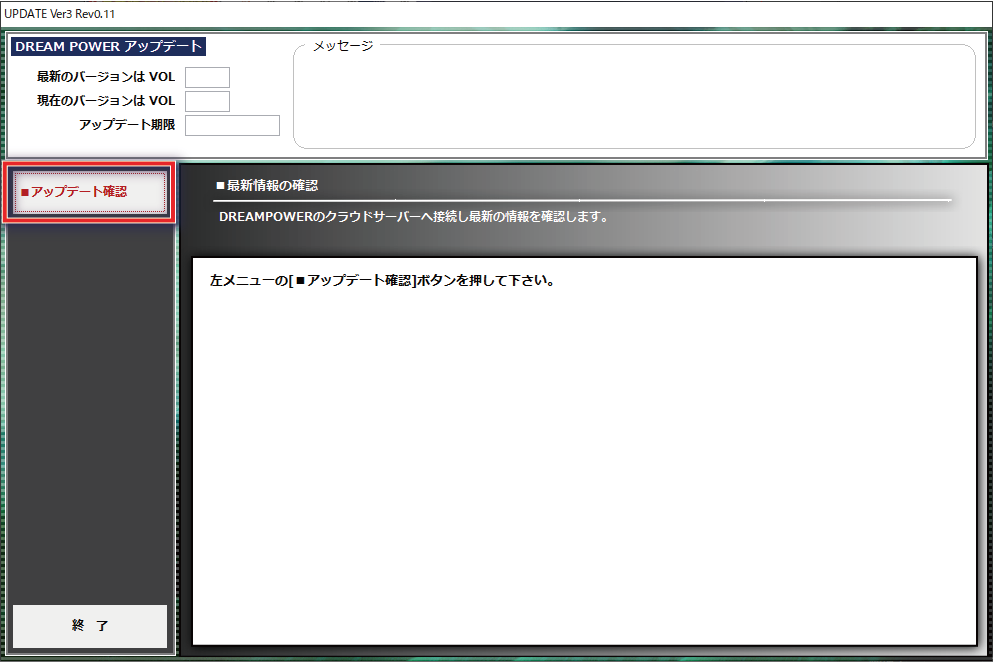Click the アップデート期限 input field
The height and width of the screenshot is (662, 994).
pyautogui.click(x=232, y=126)
